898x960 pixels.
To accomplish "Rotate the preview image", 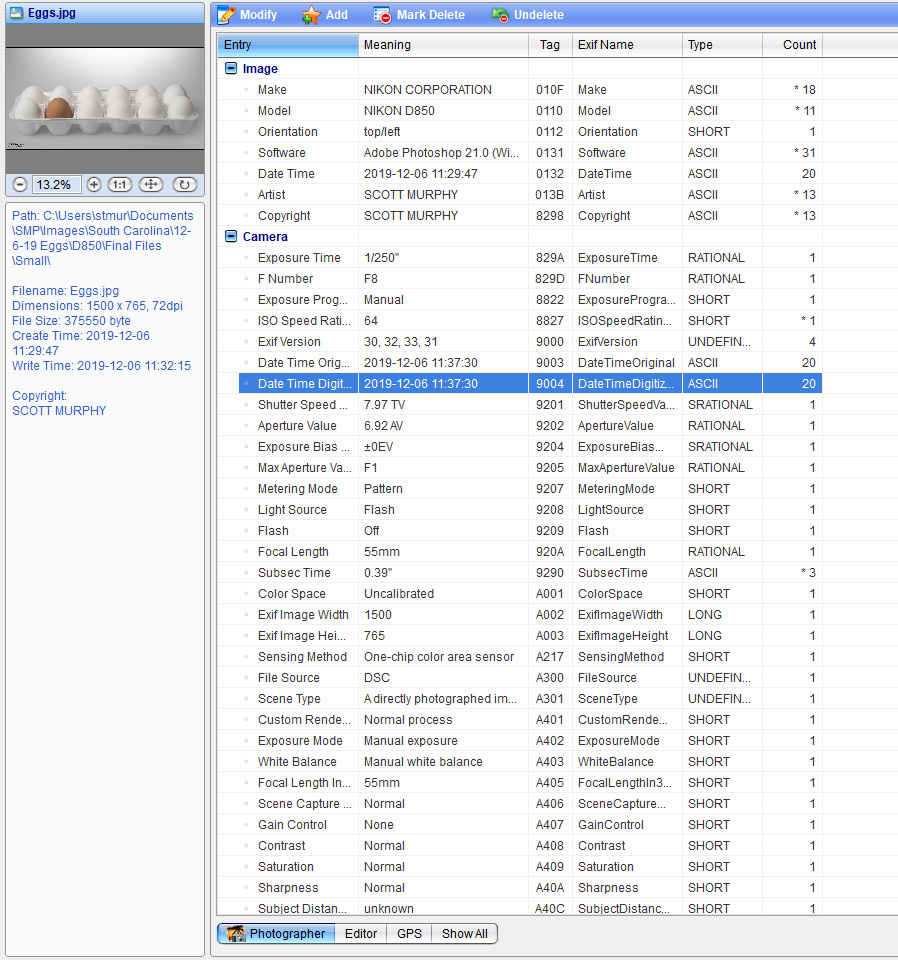I will coord(184,184).
